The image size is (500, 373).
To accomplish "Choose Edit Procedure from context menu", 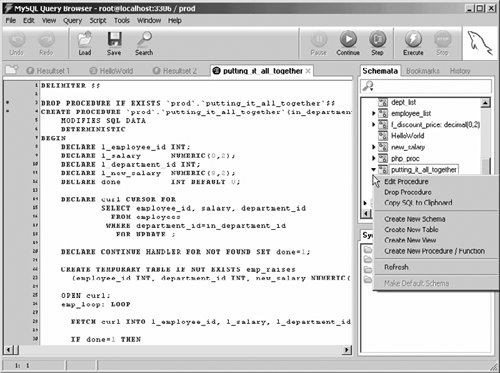I will coord(406,182).
